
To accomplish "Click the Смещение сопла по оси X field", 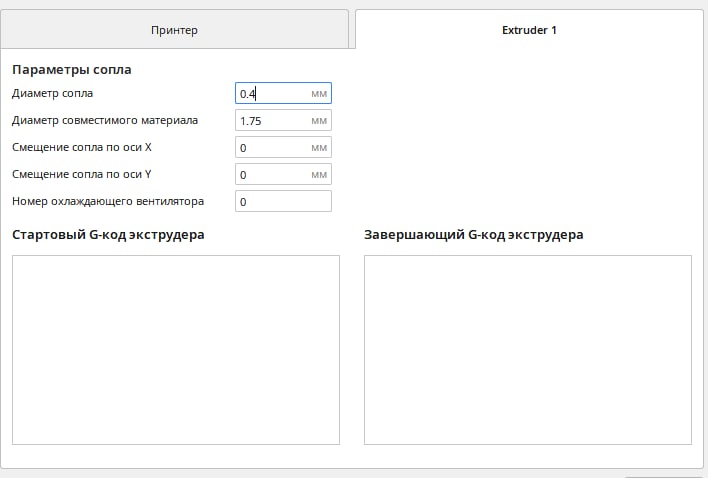I will 283,148.
